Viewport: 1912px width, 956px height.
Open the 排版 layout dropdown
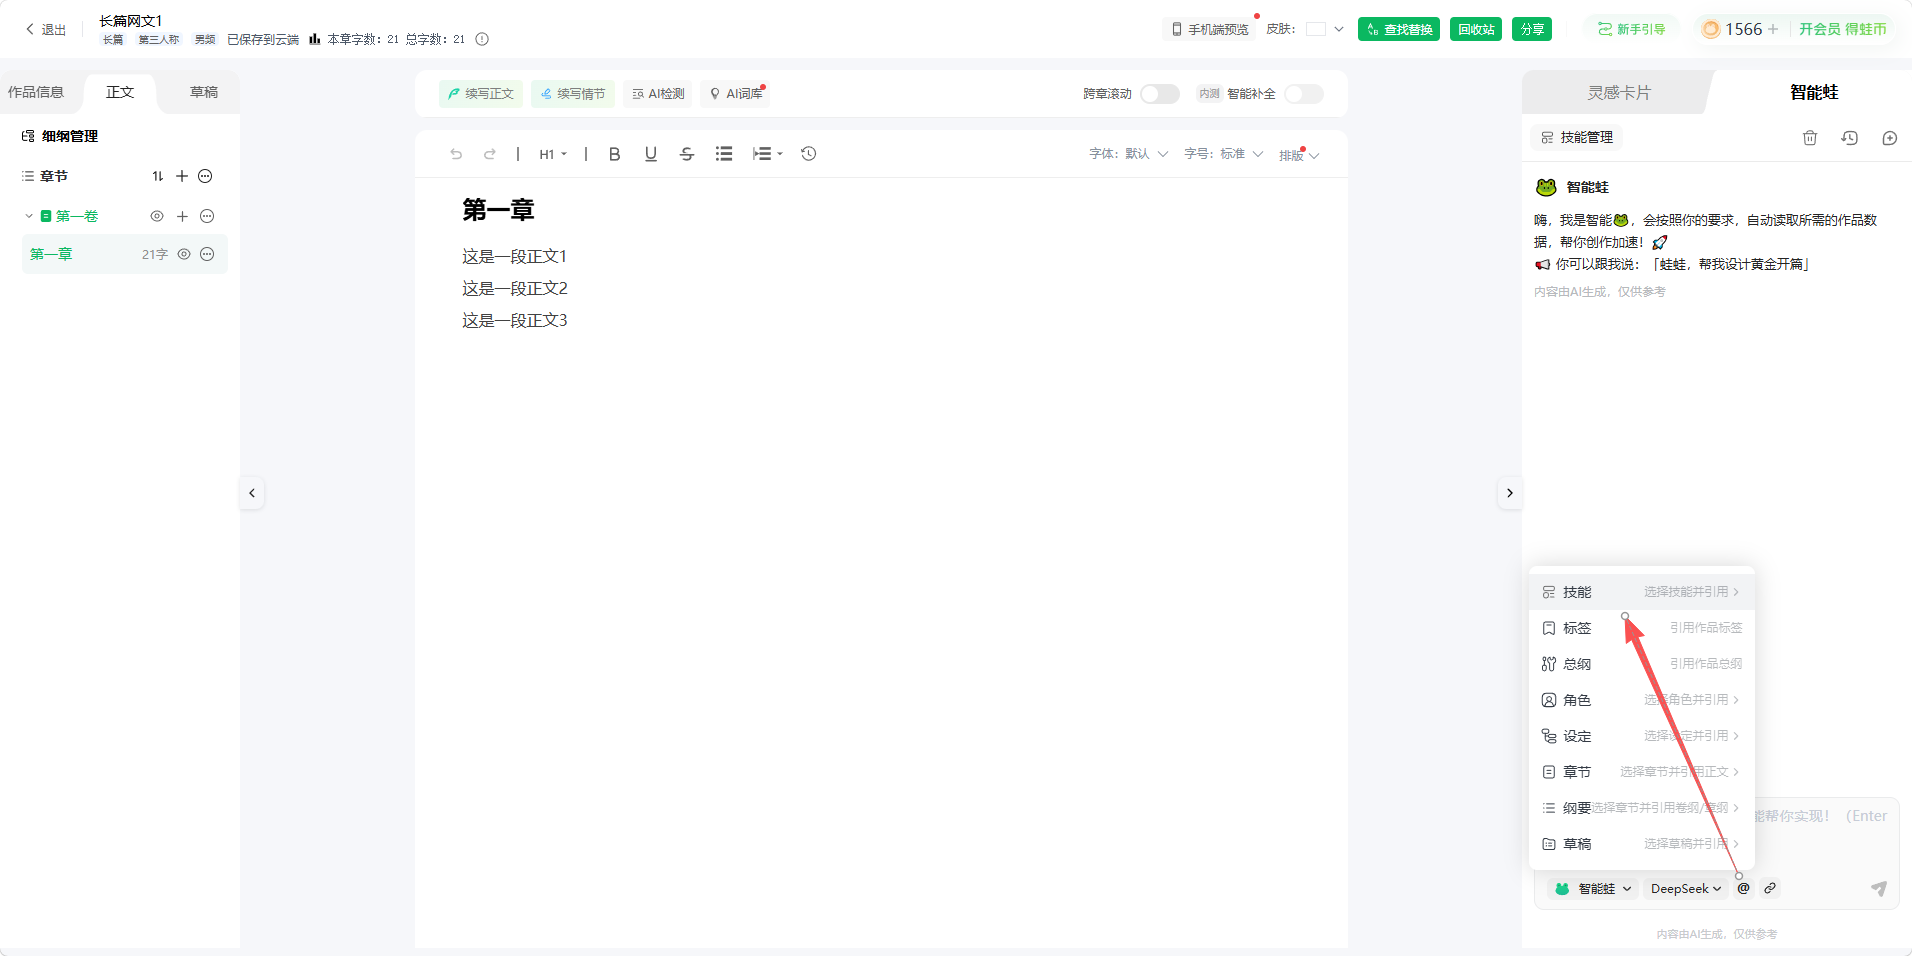pyautogui.click(x=1299, y=155)
